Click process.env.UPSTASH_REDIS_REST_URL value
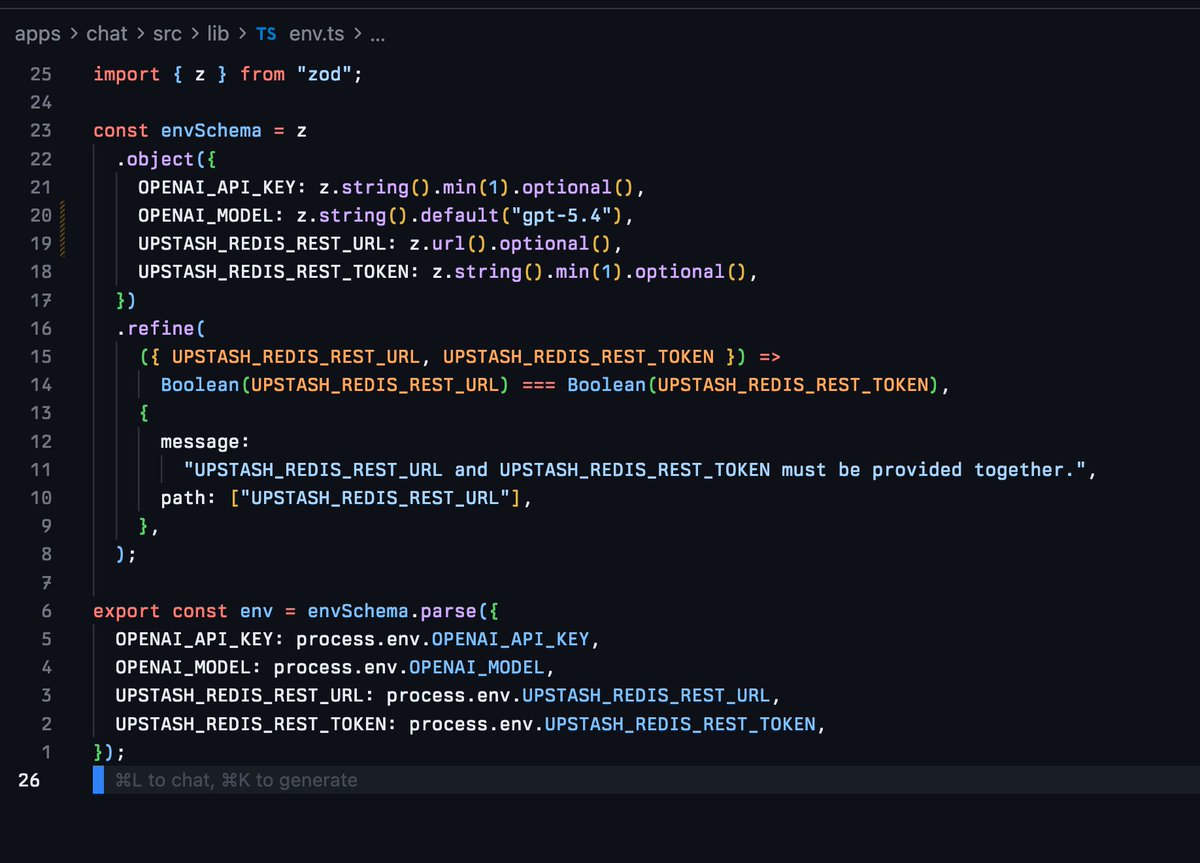Screen dimensions: 1200x863 (578, 695)
